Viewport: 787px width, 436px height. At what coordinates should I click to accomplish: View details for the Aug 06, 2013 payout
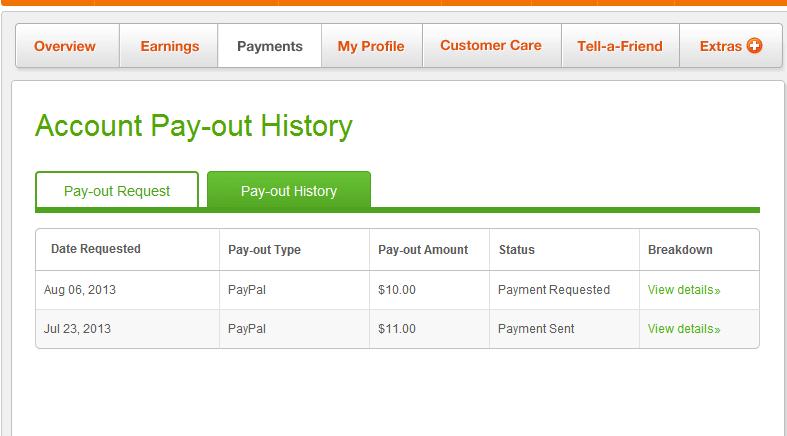684,290
